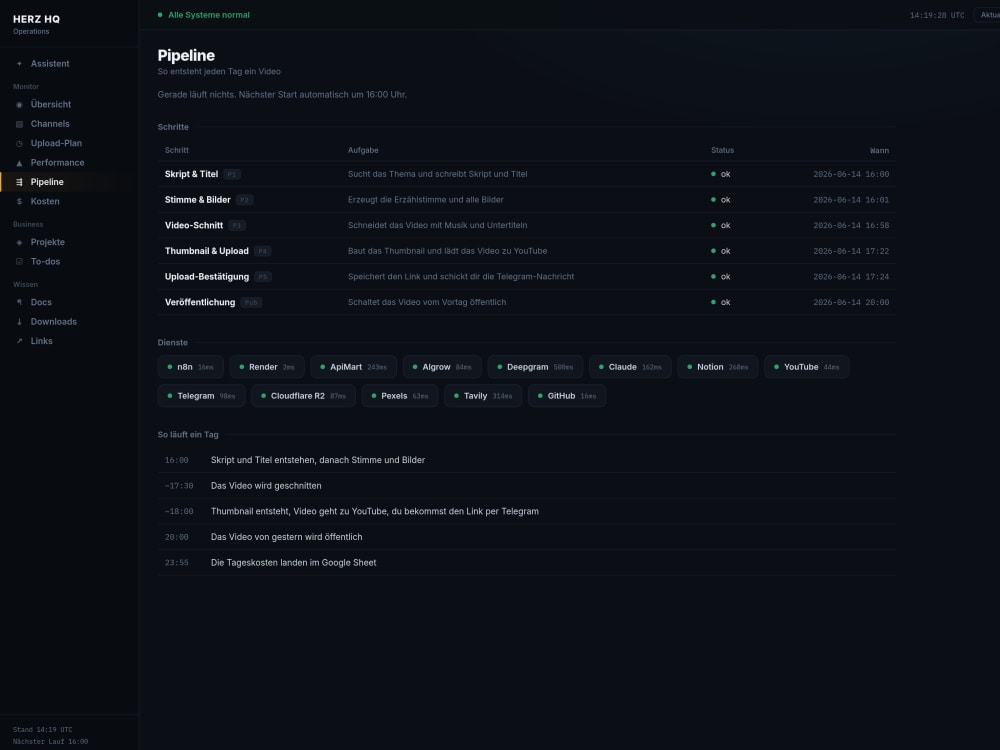
Task: Click the Links arrow icon
Action: click(19, 341)
